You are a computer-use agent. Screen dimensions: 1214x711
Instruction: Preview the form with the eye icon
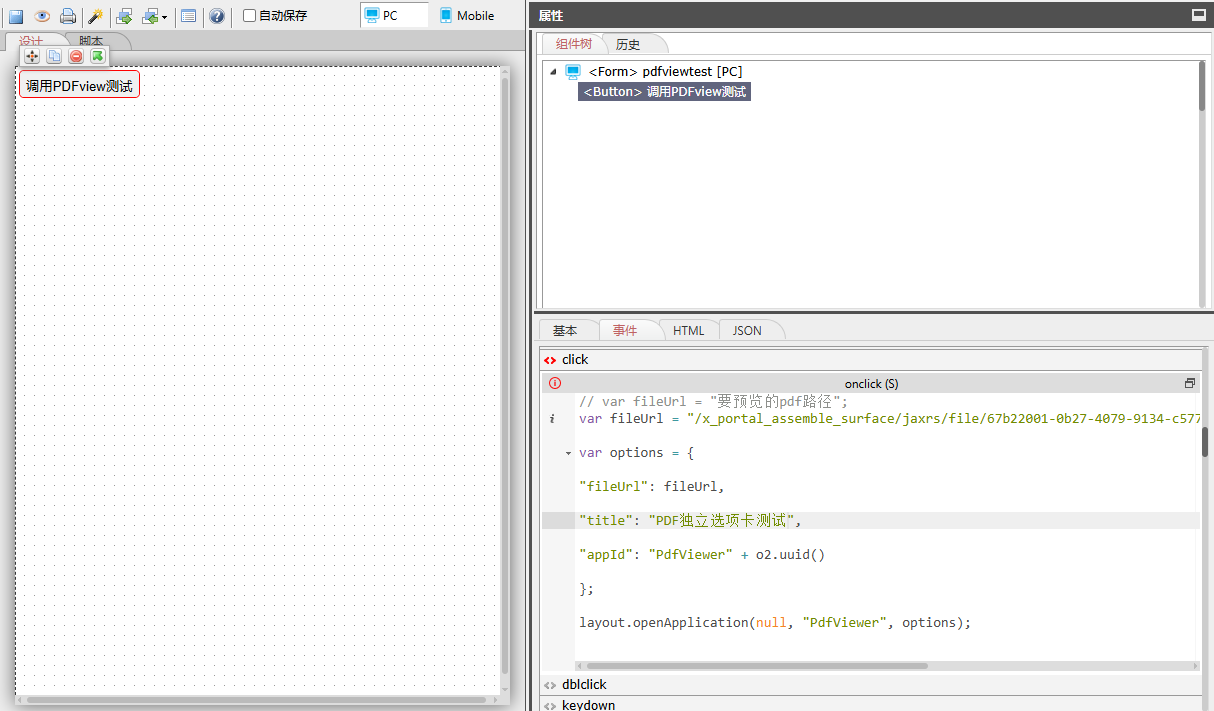pyautogui.click(x=42, y=16)
